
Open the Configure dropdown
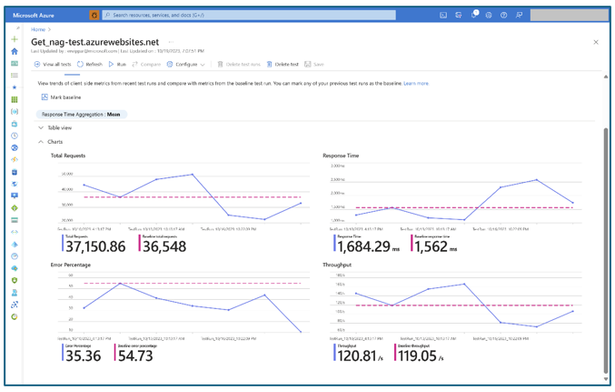(186, 64)
